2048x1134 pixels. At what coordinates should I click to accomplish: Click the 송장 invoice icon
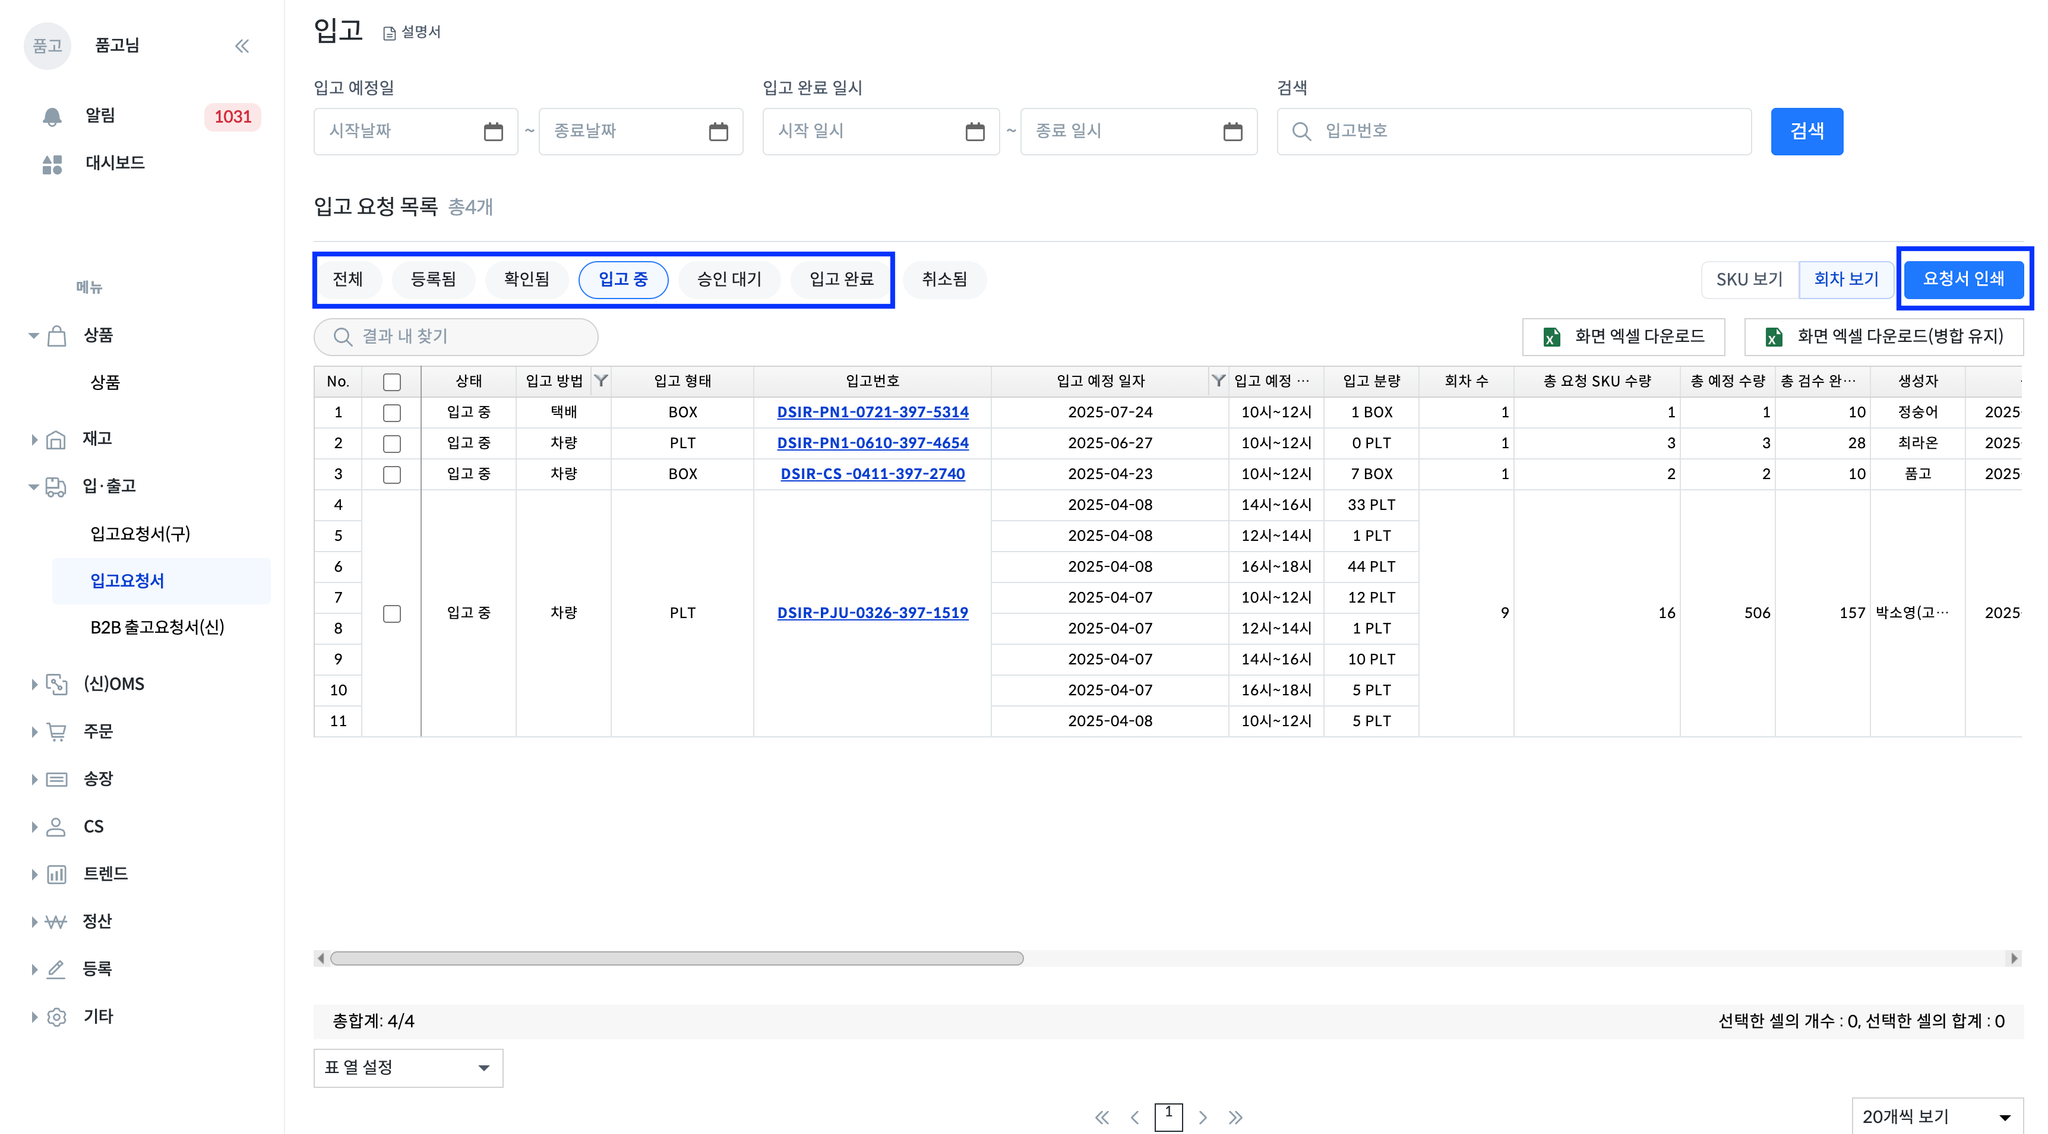tap(57, 779)
